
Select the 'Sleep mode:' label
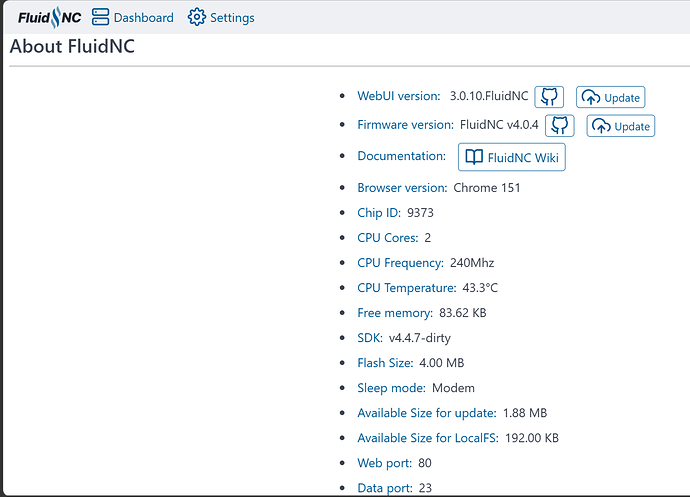pyautogui.click(x=392, y=388)
